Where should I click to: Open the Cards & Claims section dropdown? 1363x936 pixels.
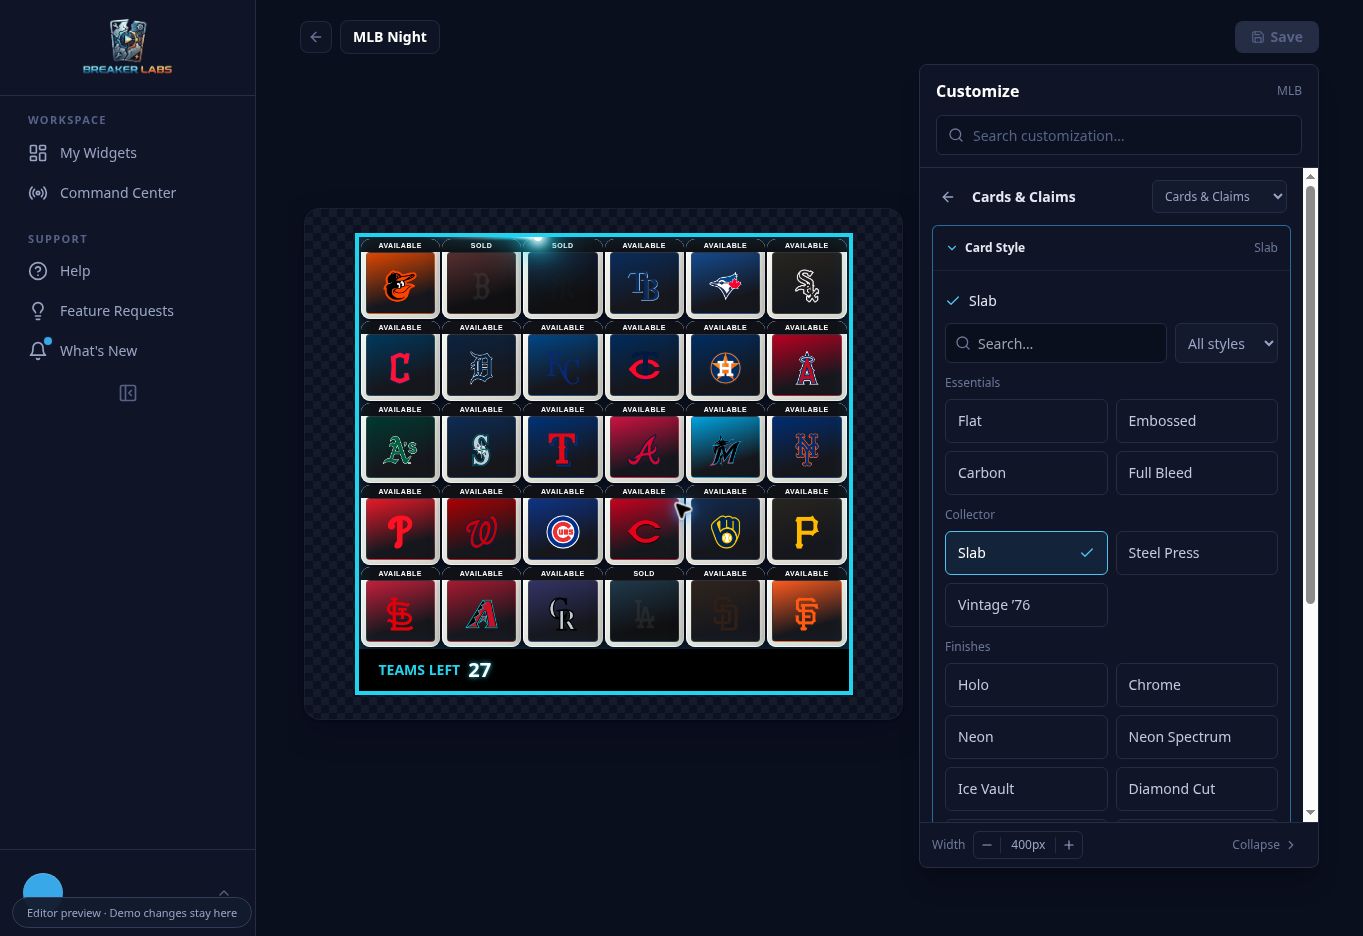point(1219,197)
